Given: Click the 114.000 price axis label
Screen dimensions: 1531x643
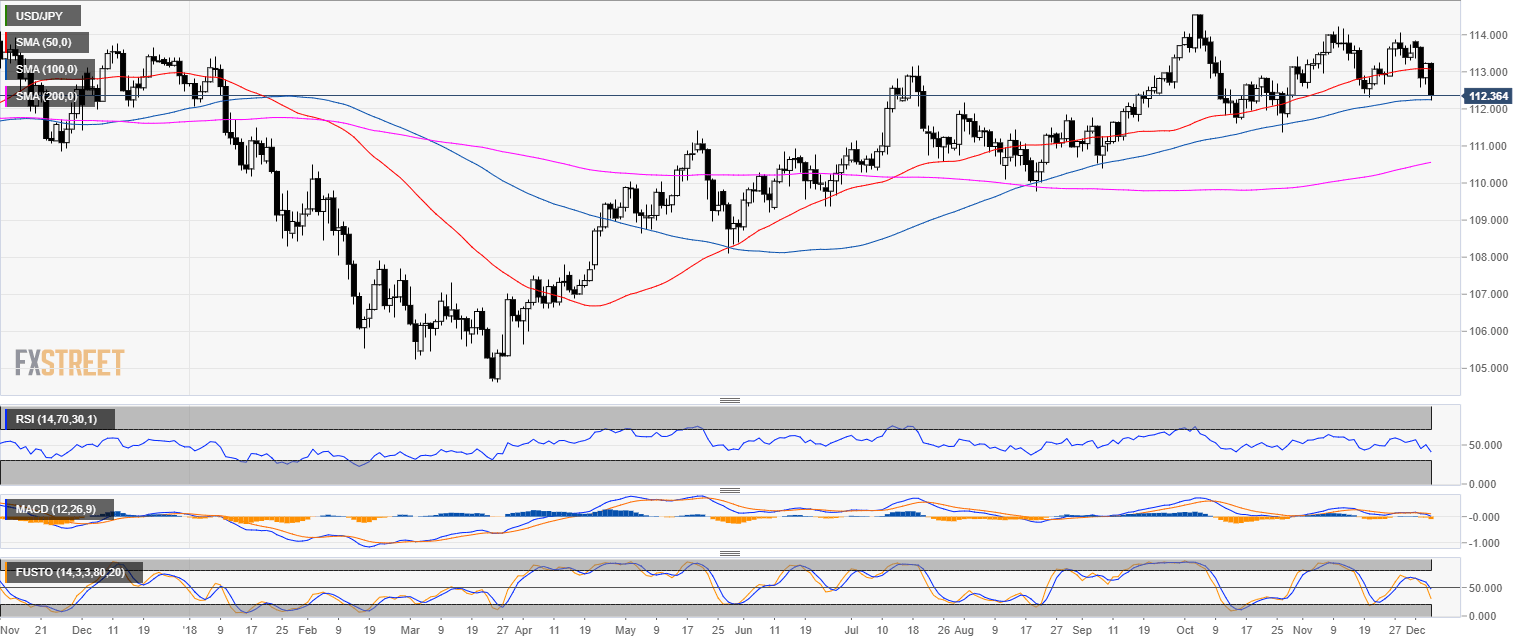Looking at the screenshot, I should [1487, 36].
